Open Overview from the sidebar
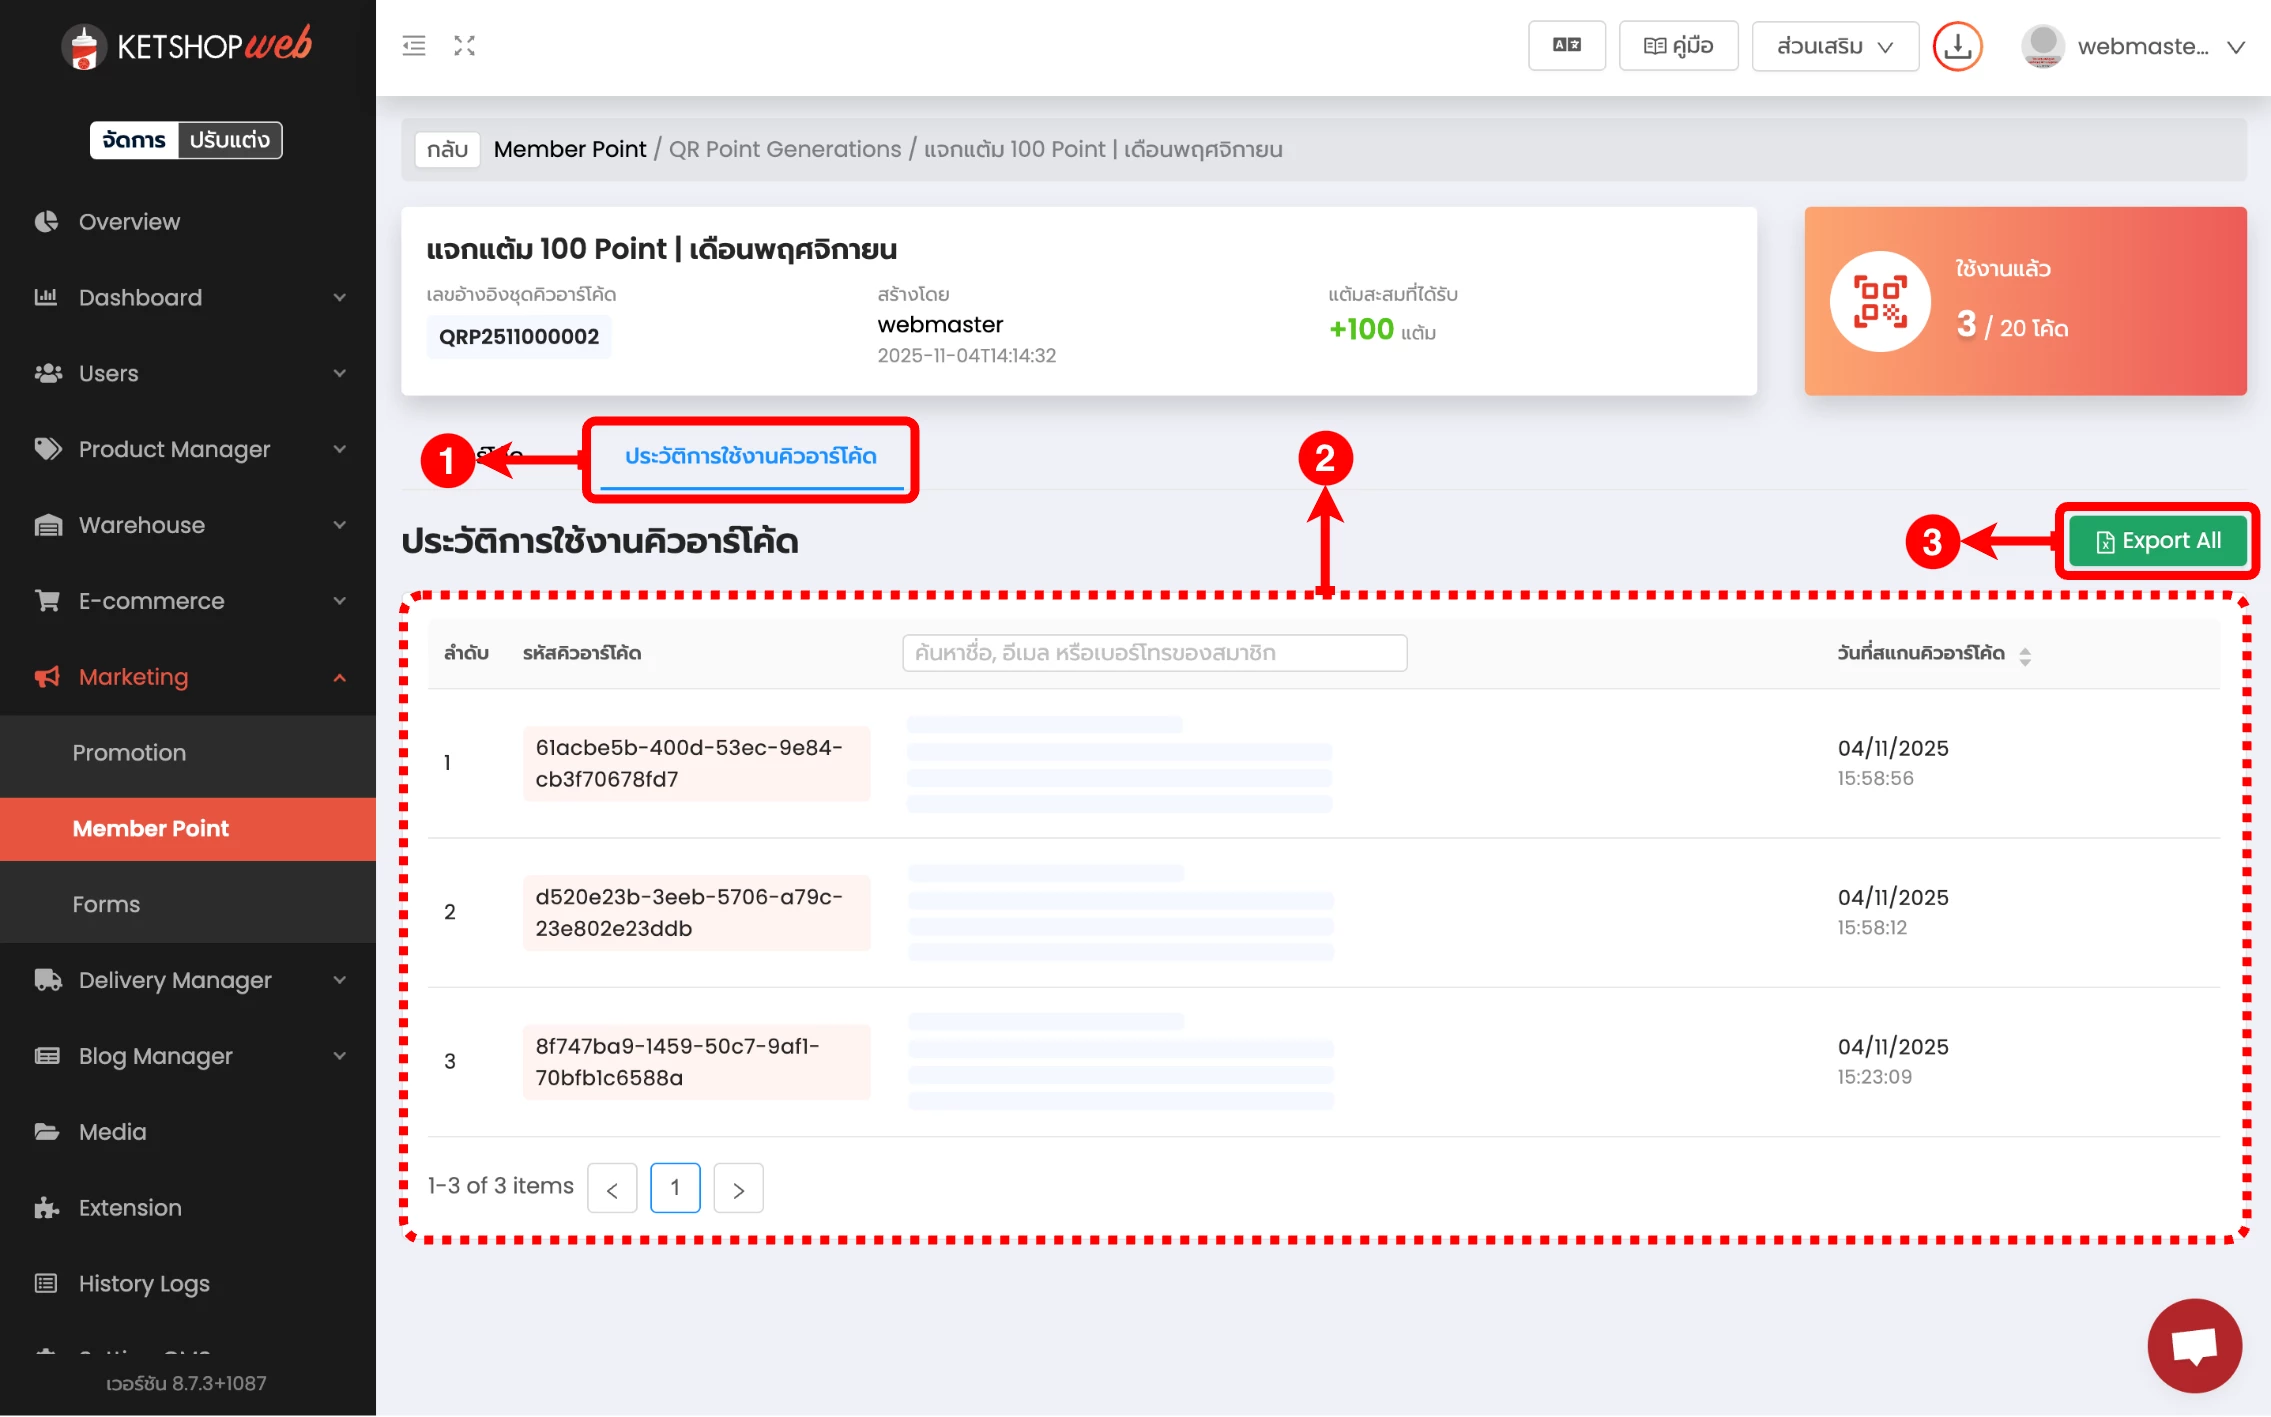 tap(129, 222)
